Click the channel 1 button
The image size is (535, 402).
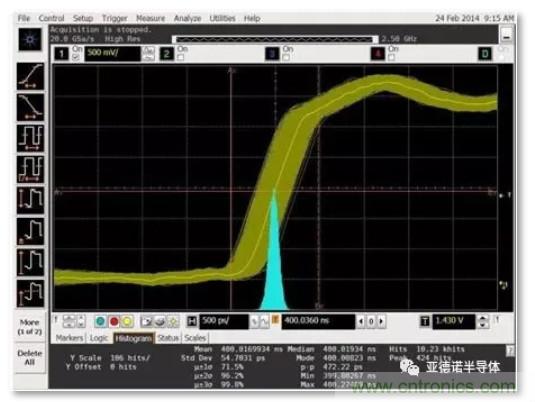[61, 54]
